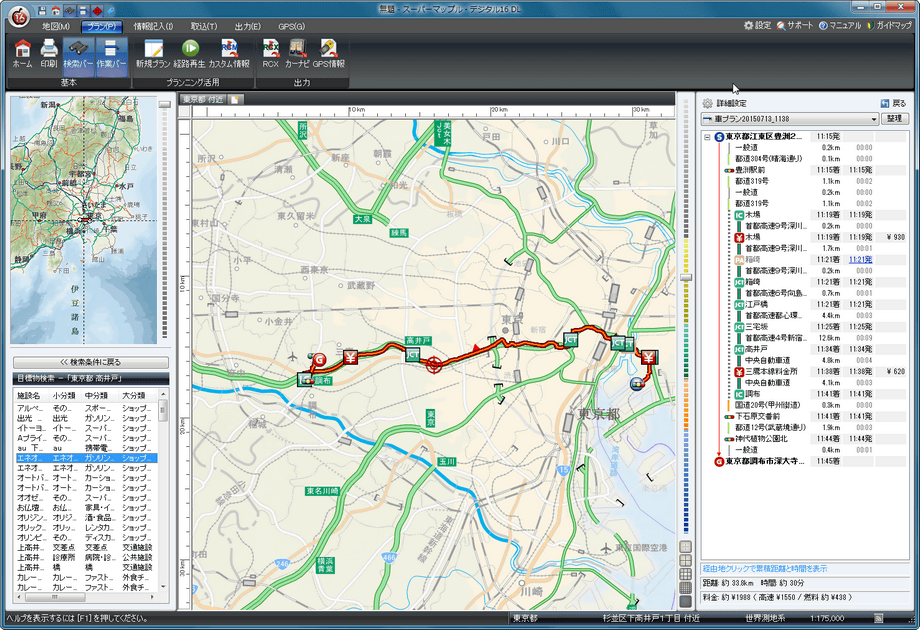This screenshot has width=920, height=630.
Task: Click the << 検索条件に戻る button
Action: pyautogui.click(x=90, y=363)
